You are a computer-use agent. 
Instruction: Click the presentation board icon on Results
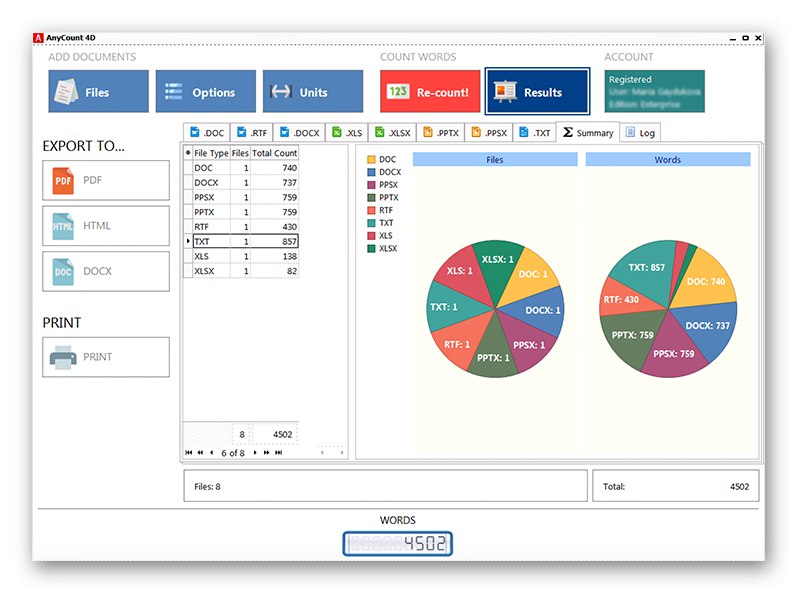tap(505, 91)
